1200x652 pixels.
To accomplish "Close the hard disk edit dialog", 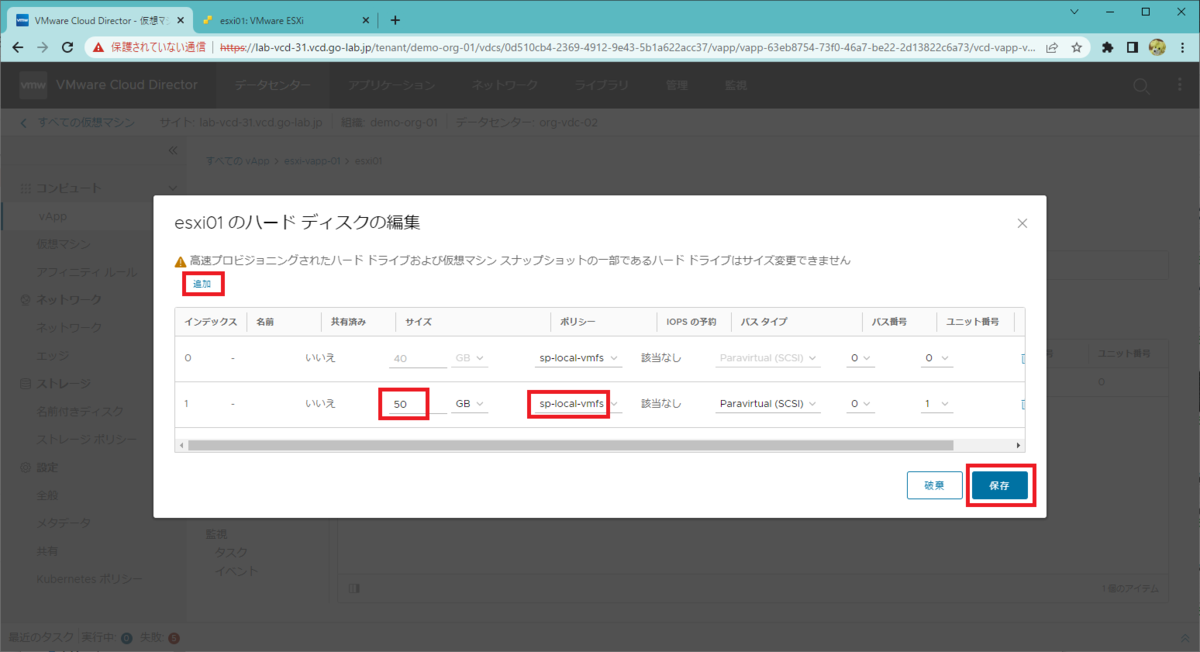I will click(1022, 224).
